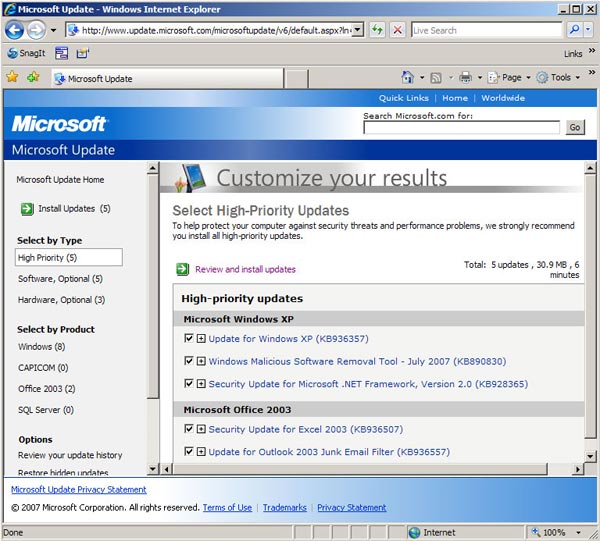Click the Search Microsoft.com input field
Viewport: 600px width, 541px height.
461,127
